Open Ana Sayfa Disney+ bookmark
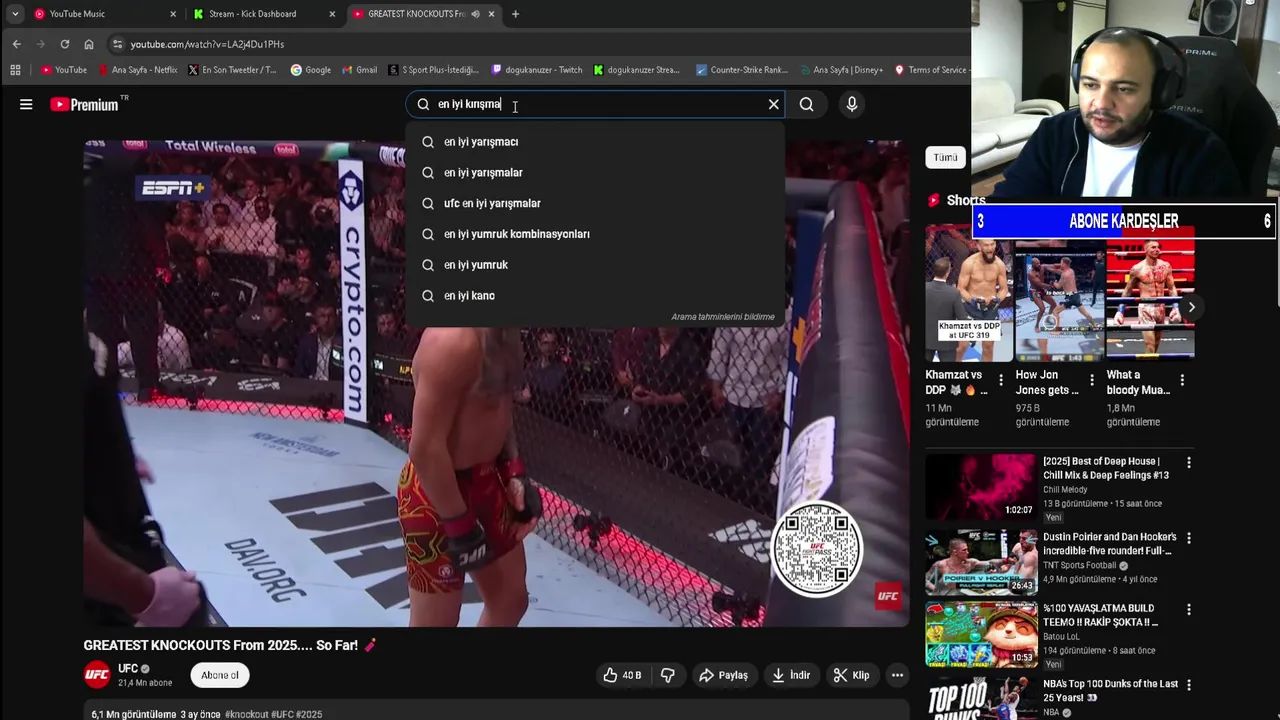Viewport: 1280px width, 720px height. coord(840,70)
